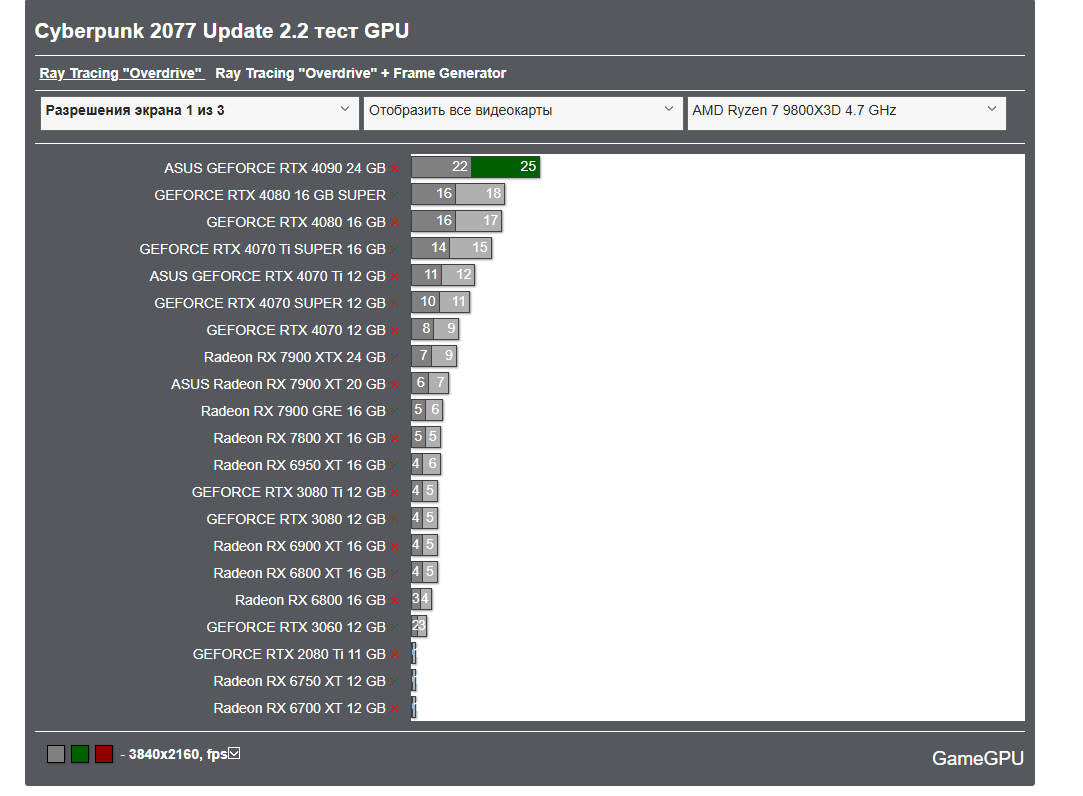Click the "Radeon RX 6800 XT 16 GB" label

[300, 573]
